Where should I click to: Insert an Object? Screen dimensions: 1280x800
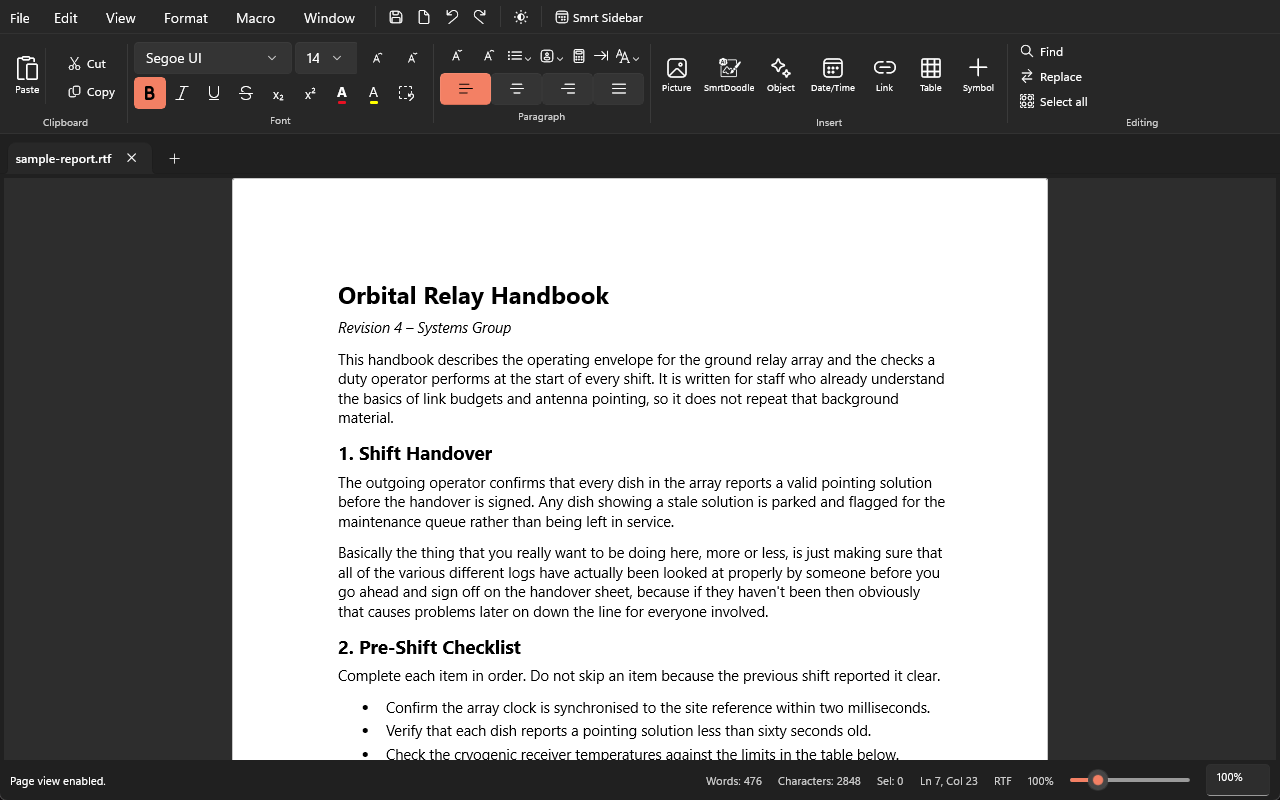tap(781, 75)
